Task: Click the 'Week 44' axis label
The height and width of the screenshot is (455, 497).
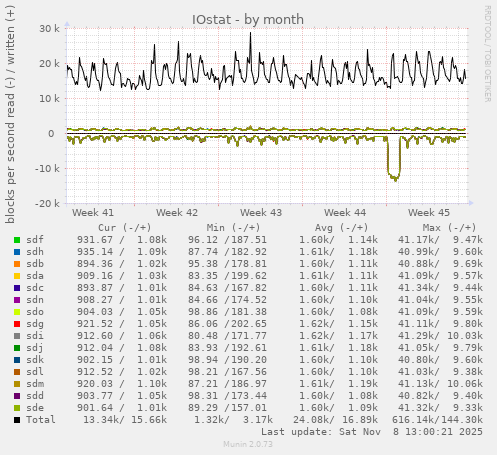Action: [345, 213]
